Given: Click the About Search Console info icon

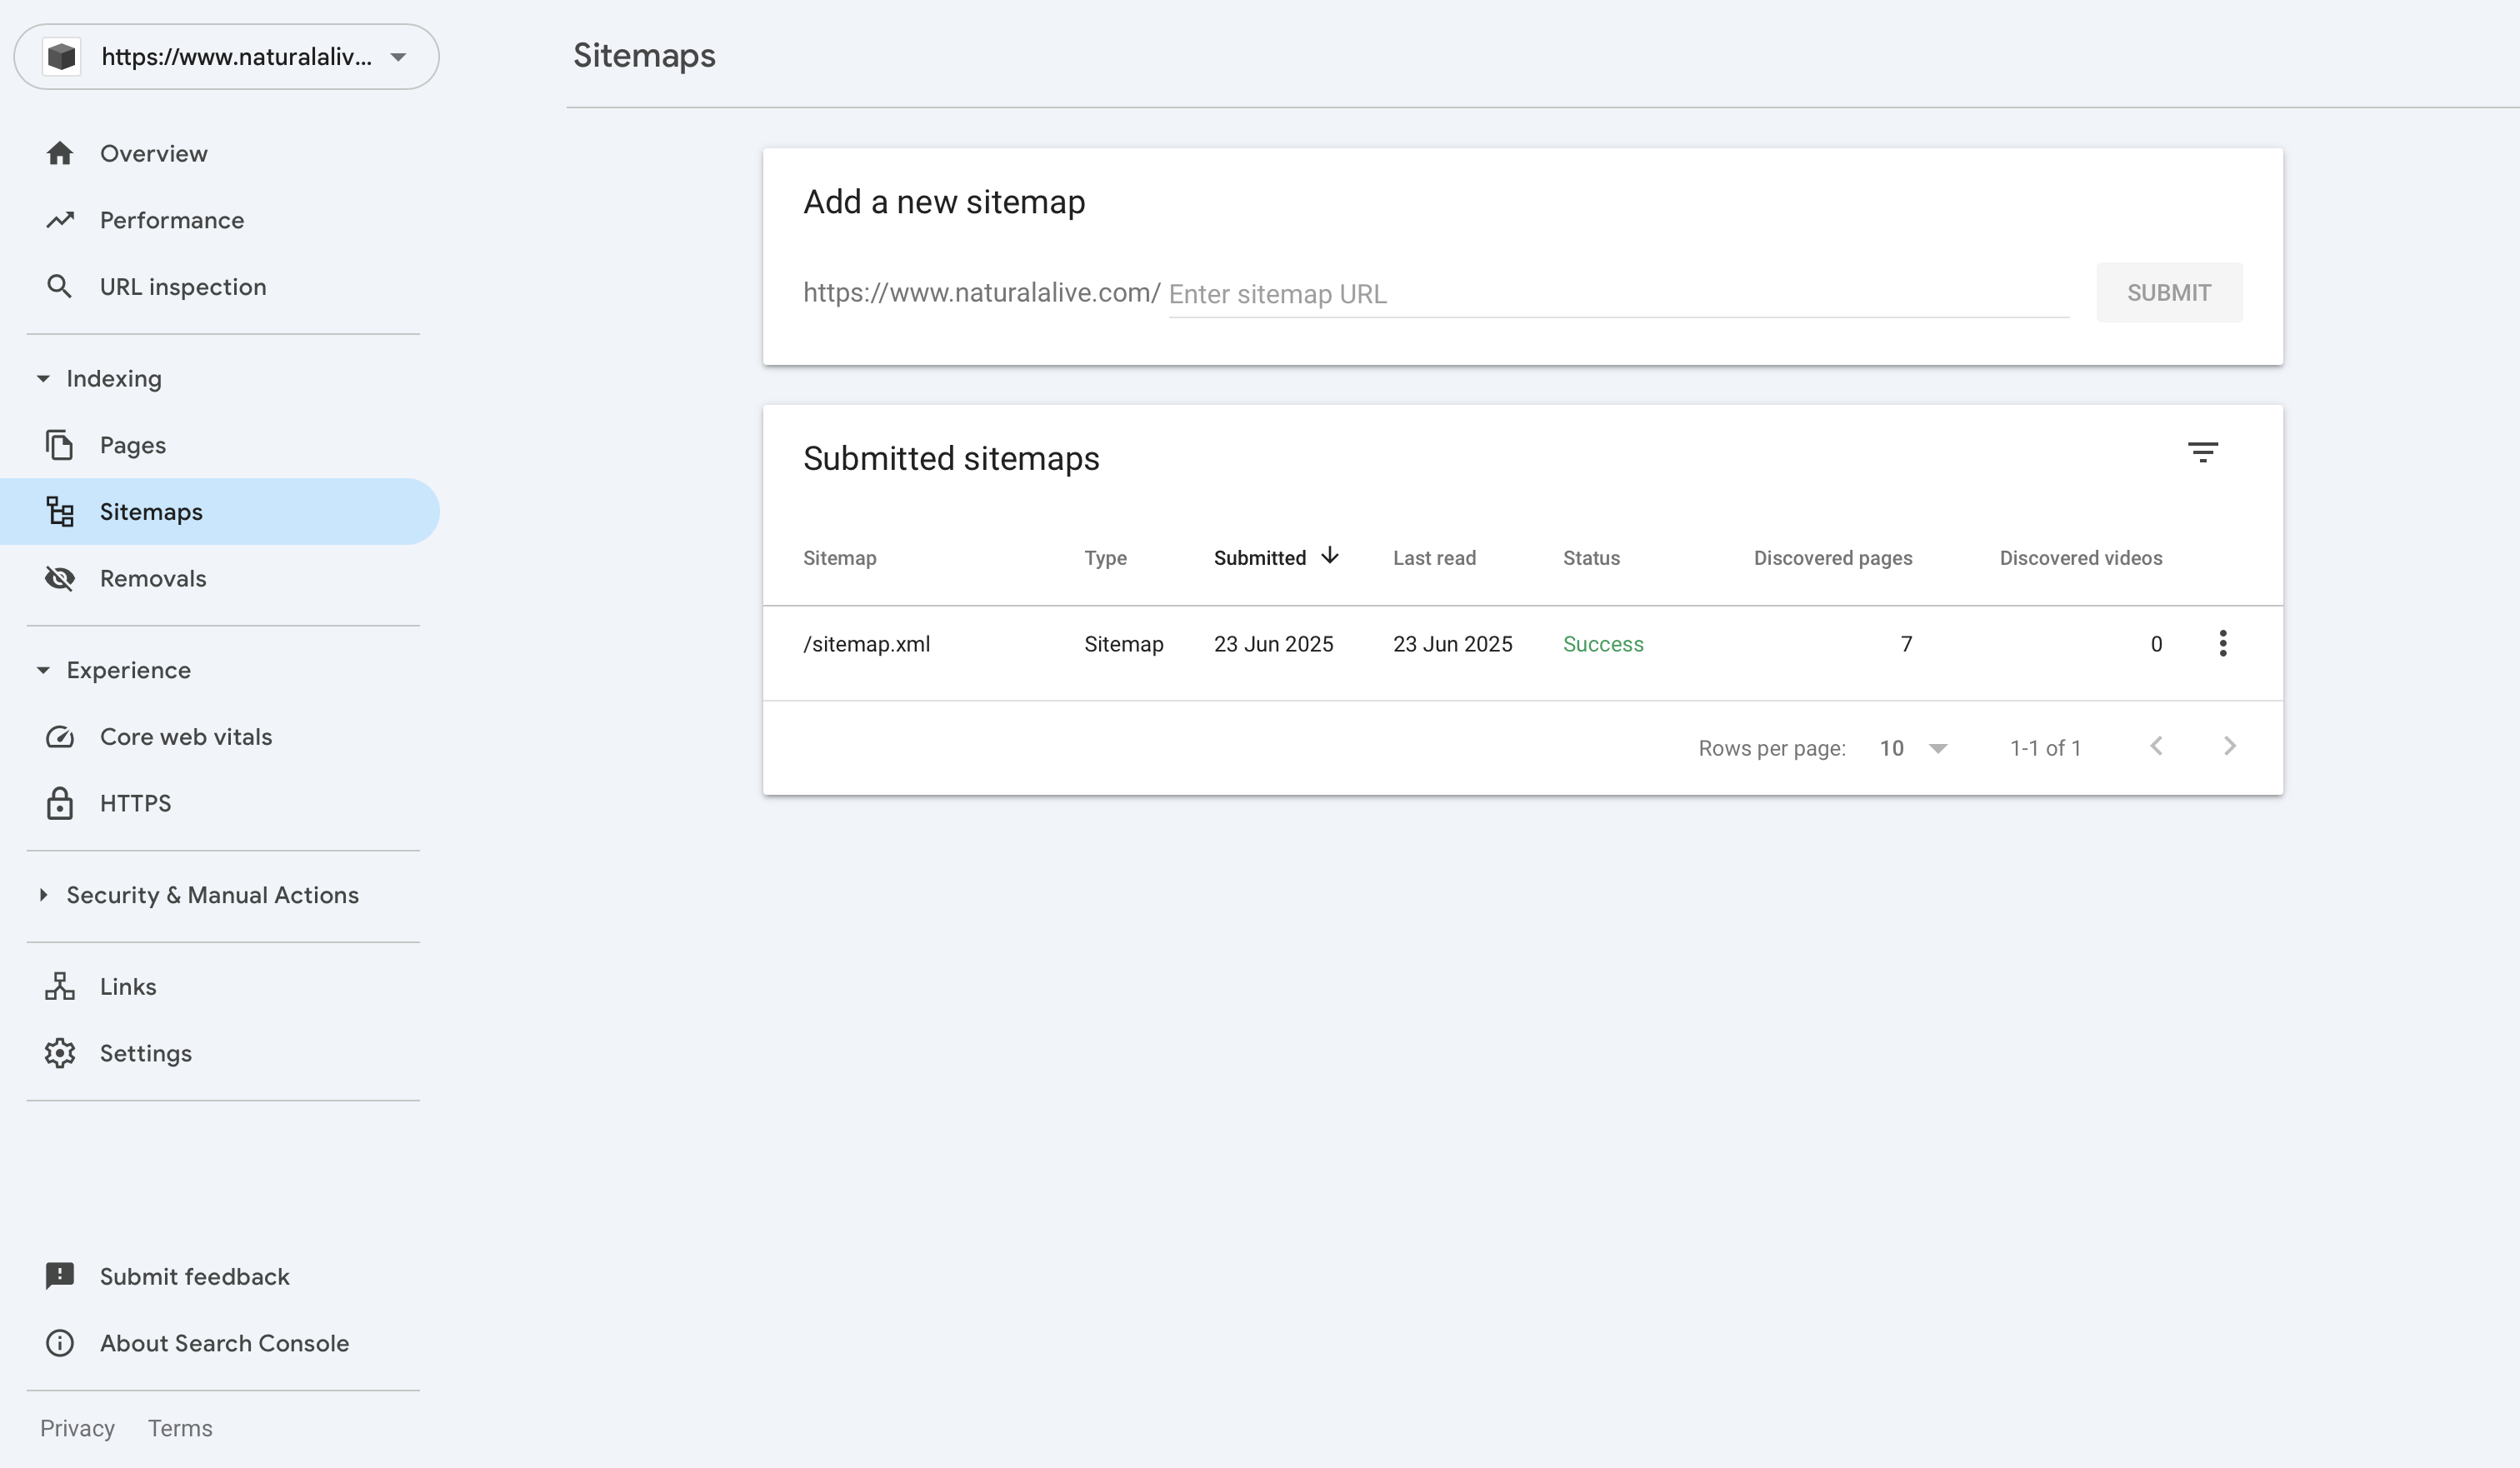Looking at the screenshot, I should [x=60, y=1343].
